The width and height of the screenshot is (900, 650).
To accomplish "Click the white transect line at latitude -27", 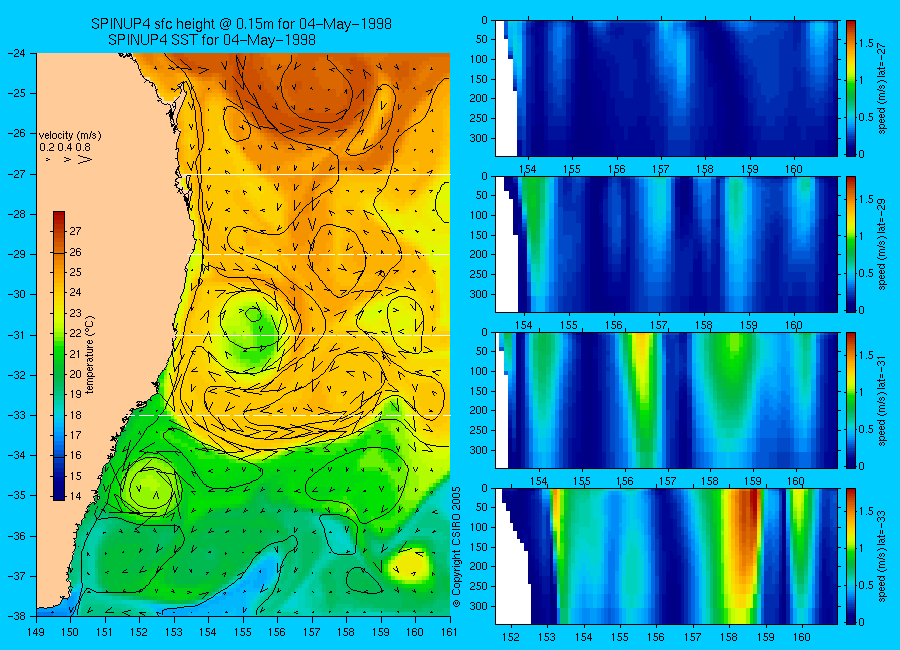I will (x=319, y=175).
